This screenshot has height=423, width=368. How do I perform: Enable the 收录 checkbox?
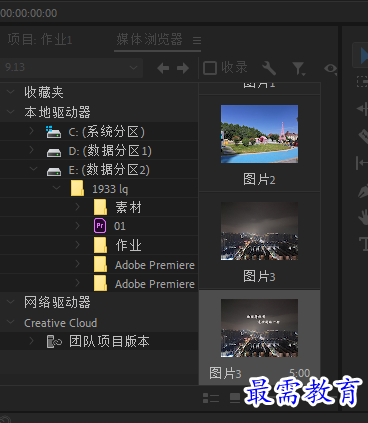tap(210, 68)
